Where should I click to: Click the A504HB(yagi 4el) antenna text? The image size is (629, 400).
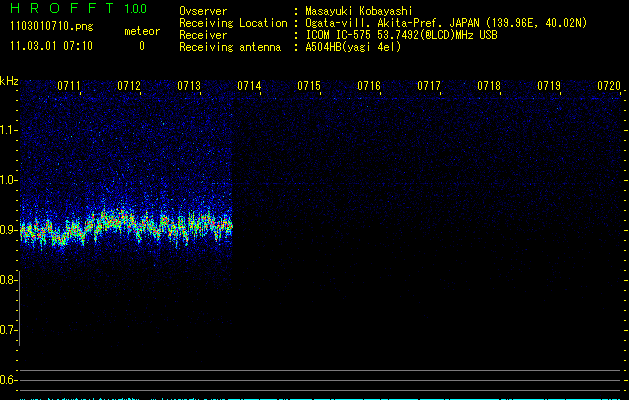[353, 47]
